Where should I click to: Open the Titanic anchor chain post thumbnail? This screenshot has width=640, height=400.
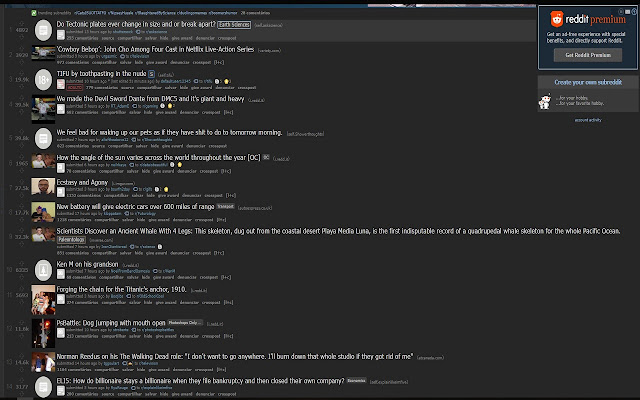point(43,300)
